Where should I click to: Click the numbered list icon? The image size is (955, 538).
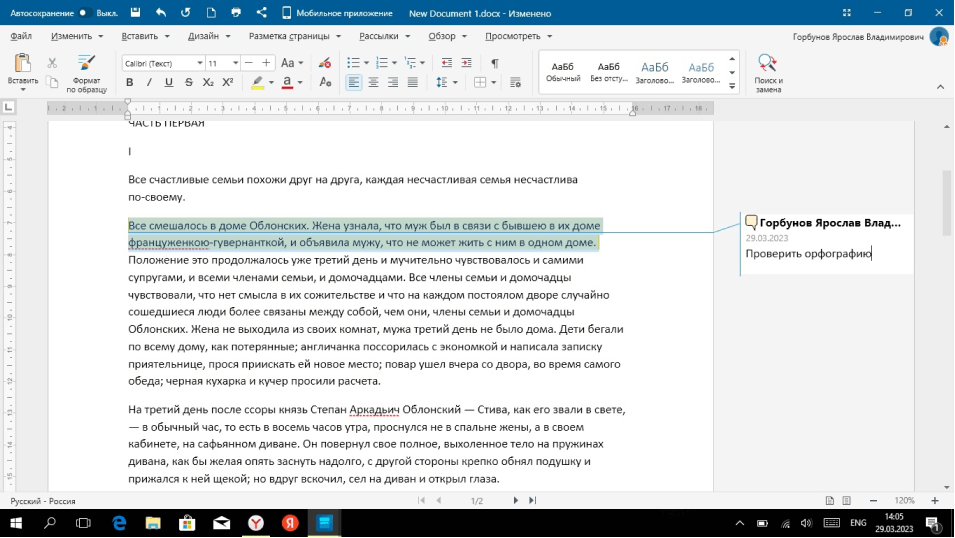[x=382, y=63]
